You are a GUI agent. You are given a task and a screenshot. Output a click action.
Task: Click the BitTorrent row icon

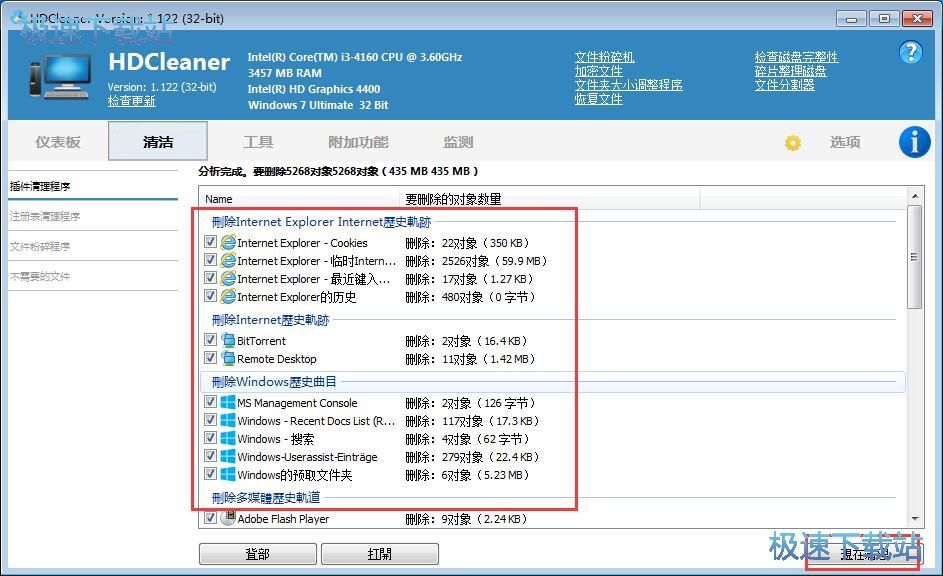click(x=228, y=340)
